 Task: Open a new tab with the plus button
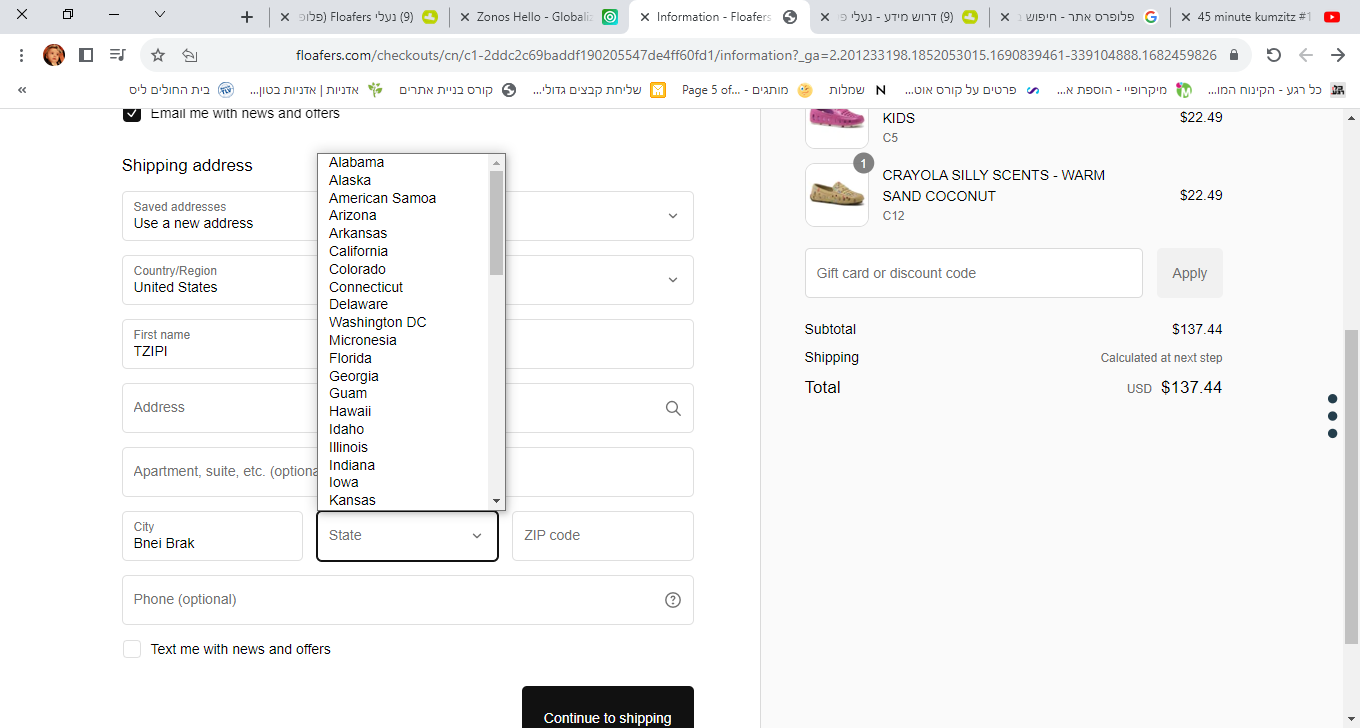click(x=248, y=17)
